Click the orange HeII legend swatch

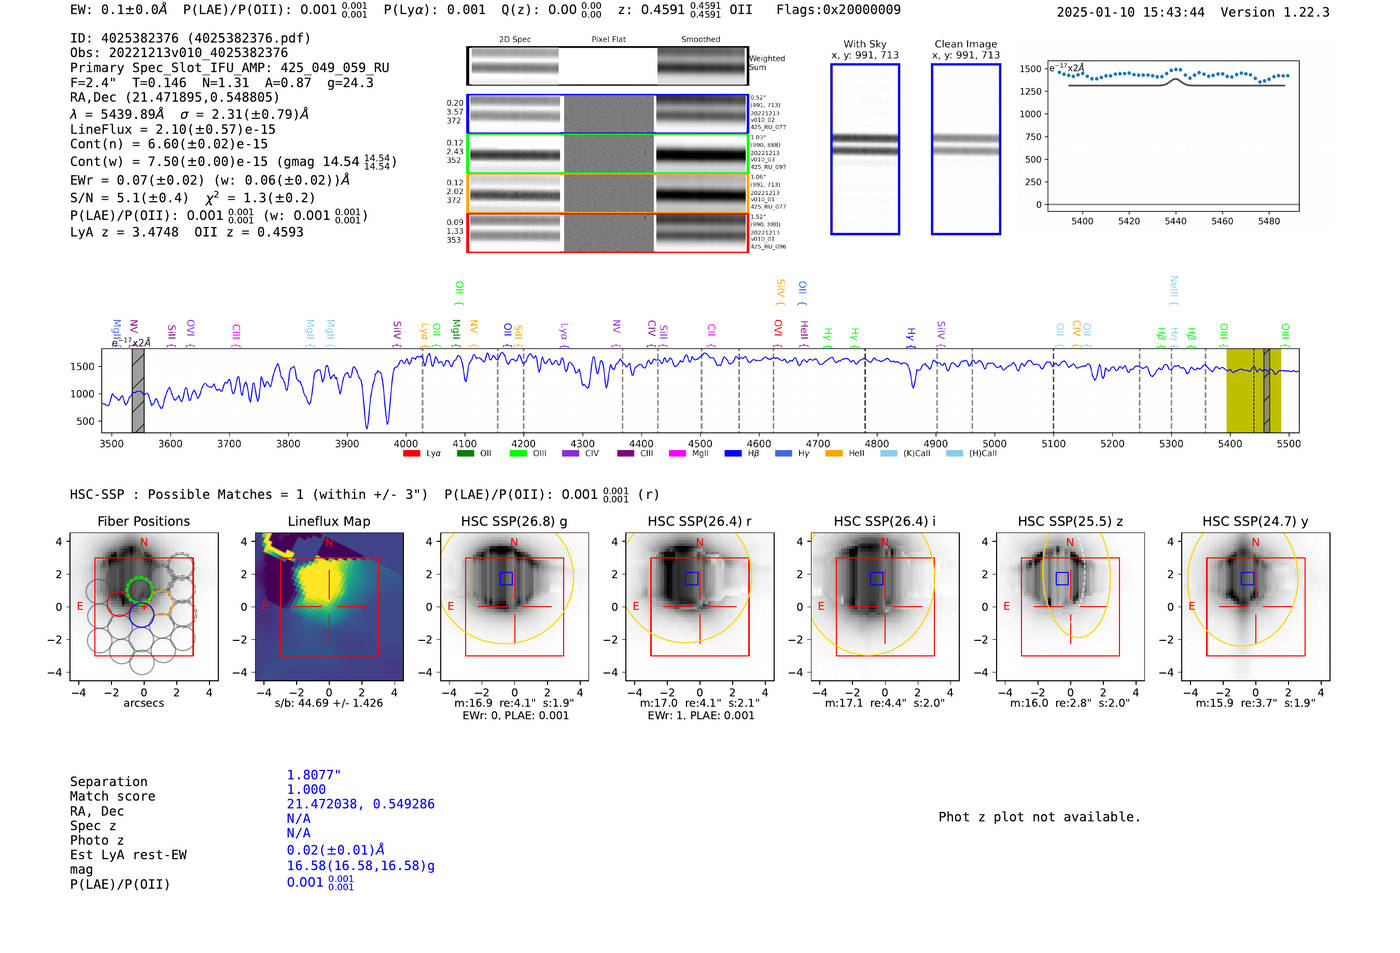834,454
